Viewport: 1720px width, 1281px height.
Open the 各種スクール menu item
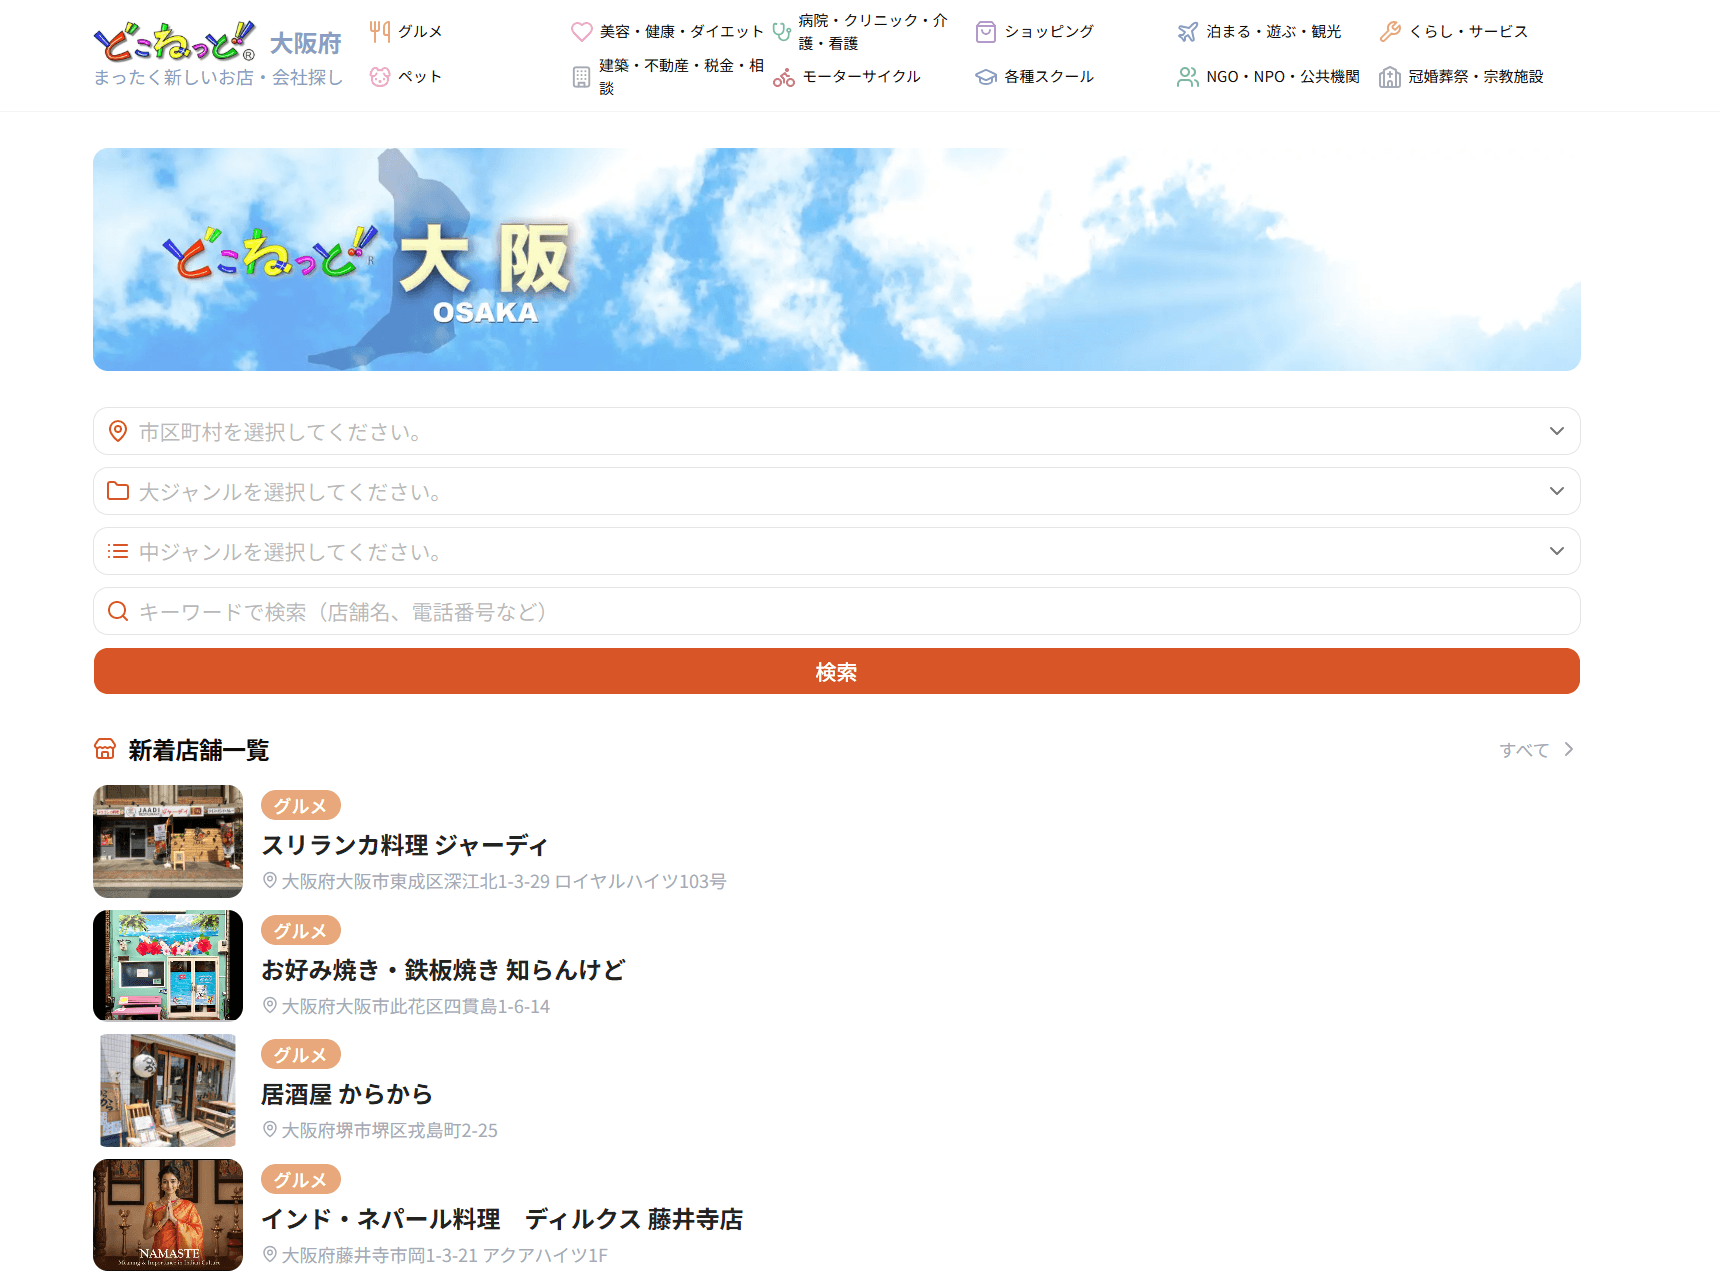pyautogui.click(x=1049, y=77)
